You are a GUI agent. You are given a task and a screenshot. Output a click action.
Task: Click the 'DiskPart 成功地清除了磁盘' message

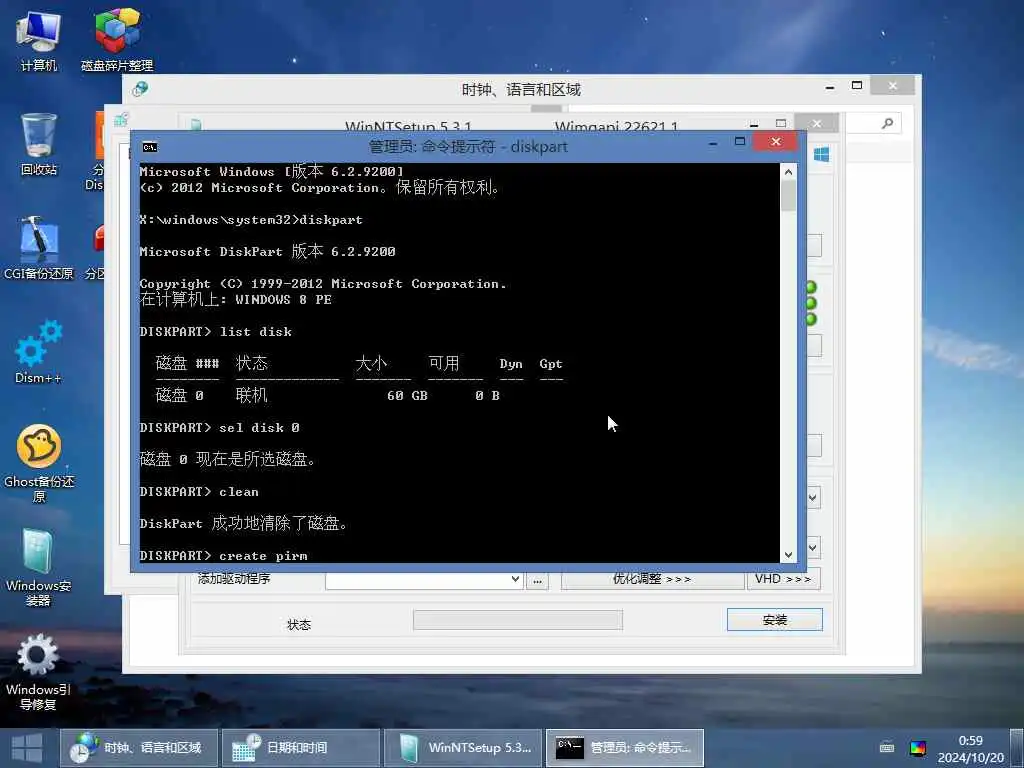(x=244, y=524)
